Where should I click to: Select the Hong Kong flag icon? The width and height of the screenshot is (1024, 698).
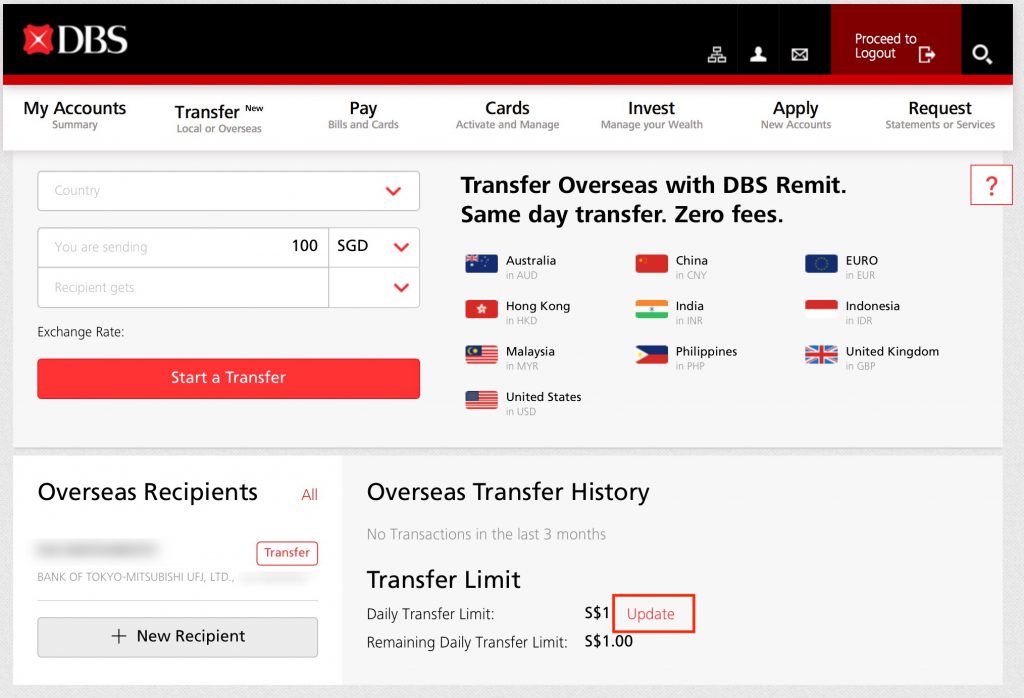(x=481, y=309)
